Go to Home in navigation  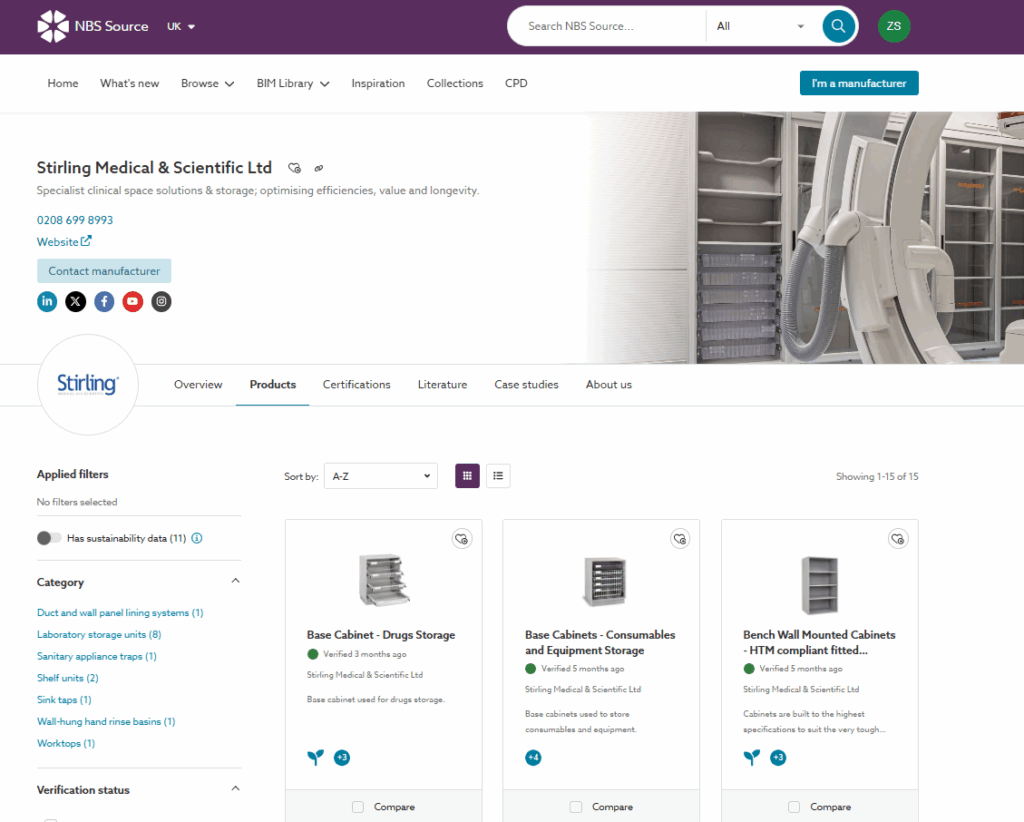point(63,84)
